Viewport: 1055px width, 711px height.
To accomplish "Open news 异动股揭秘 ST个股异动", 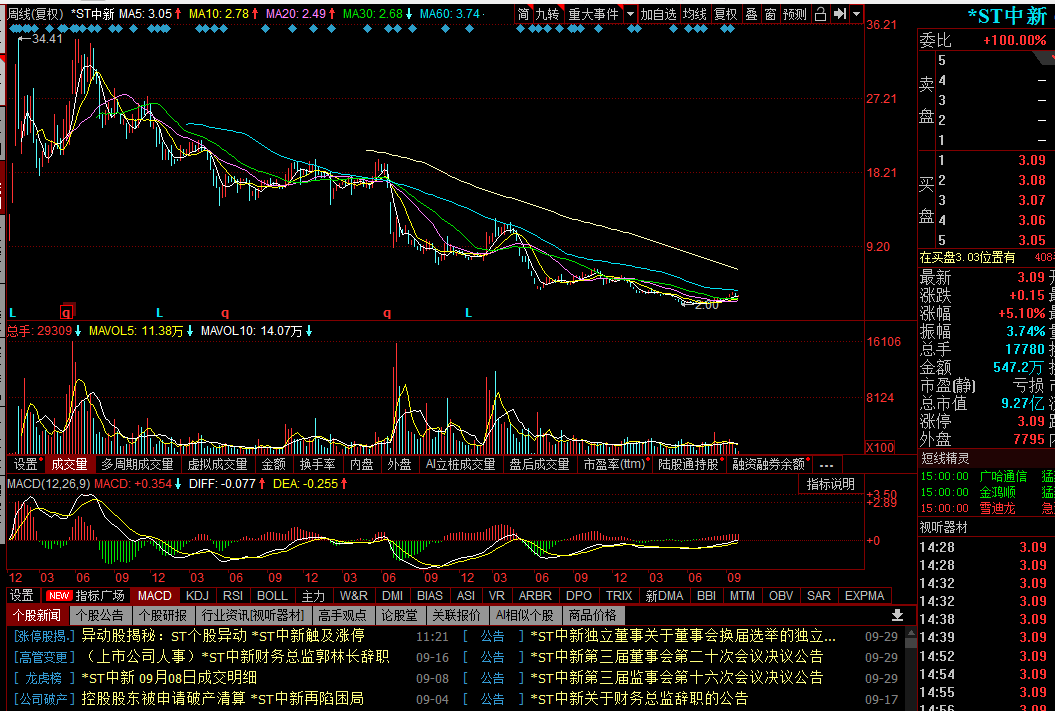I will [x=222, y=636].
